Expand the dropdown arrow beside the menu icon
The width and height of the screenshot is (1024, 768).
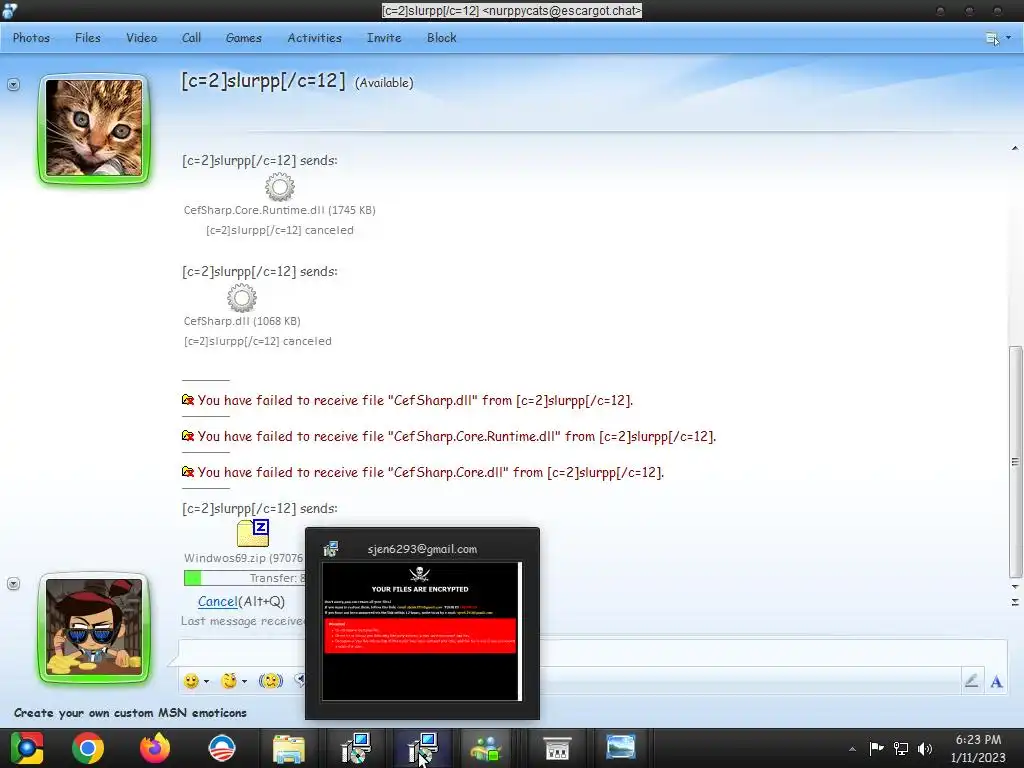(1009, 38)
